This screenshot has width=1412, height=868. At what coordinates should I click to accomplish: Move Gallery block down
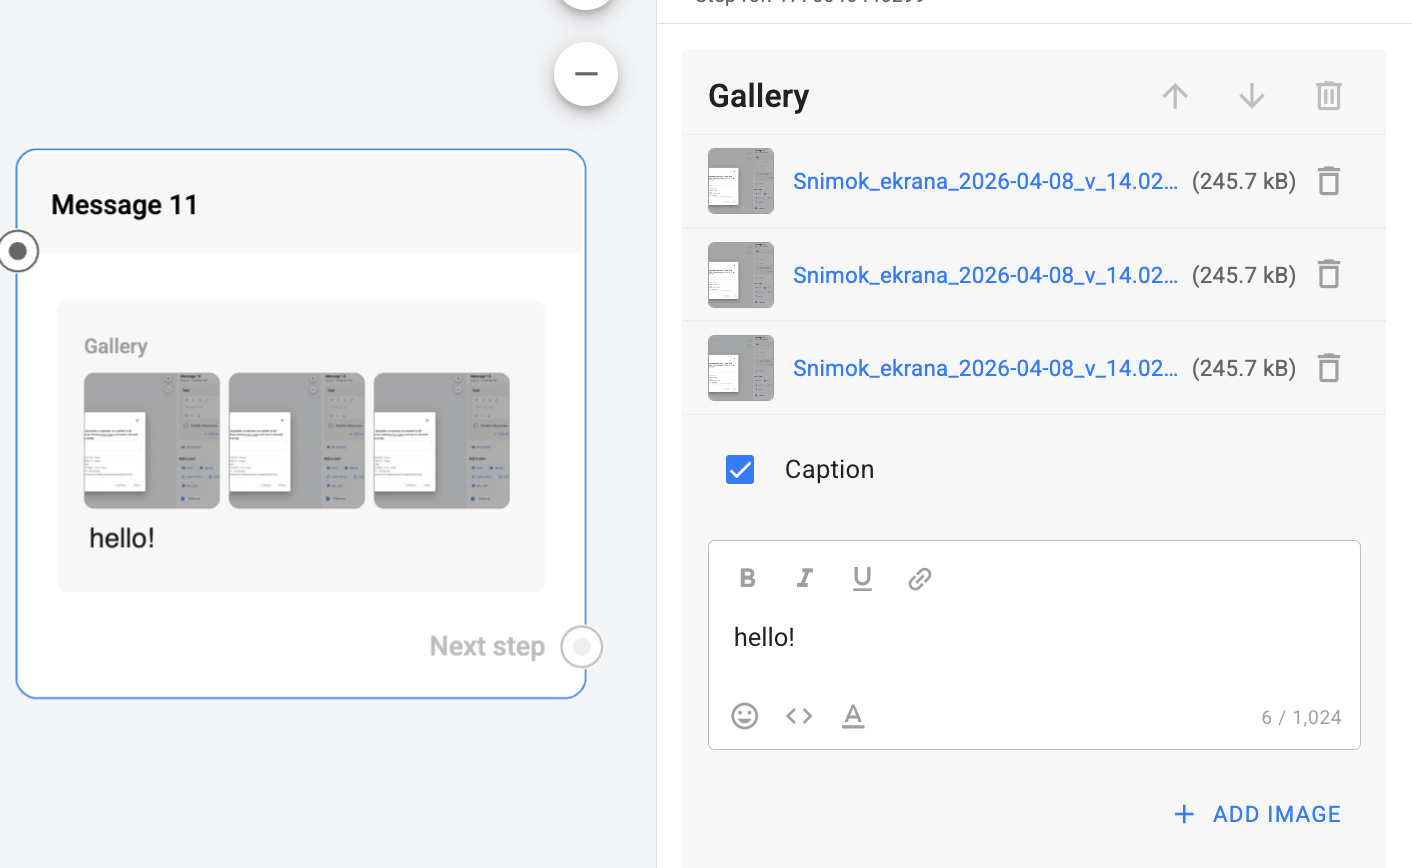(1252, 96)
